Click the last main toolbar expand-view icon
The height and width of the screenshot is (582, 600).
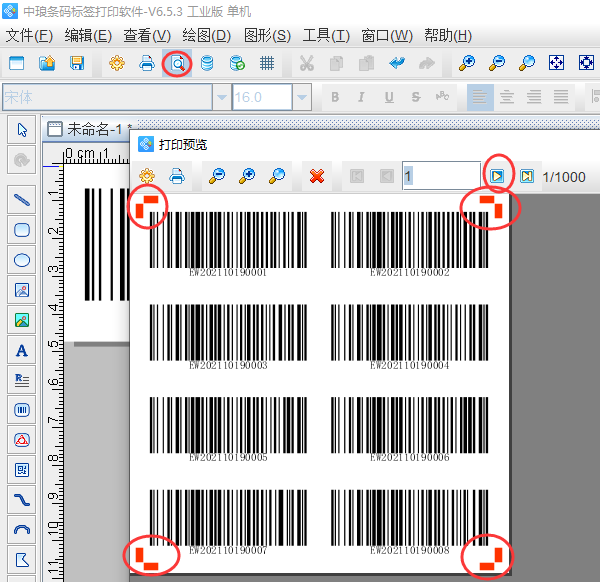586,63
